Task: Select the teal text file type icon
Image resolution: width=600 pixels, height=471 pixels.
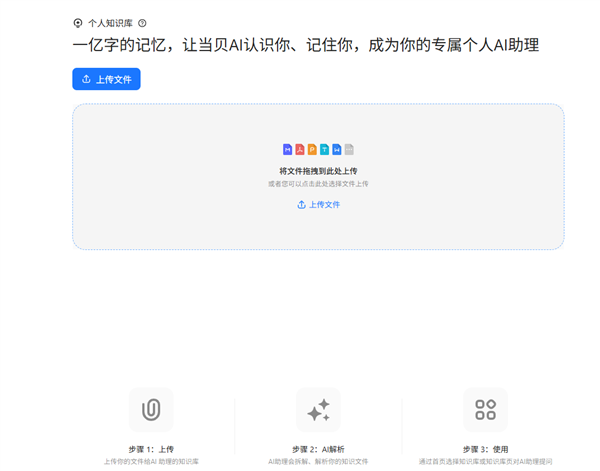Action: tap(325, 150)
